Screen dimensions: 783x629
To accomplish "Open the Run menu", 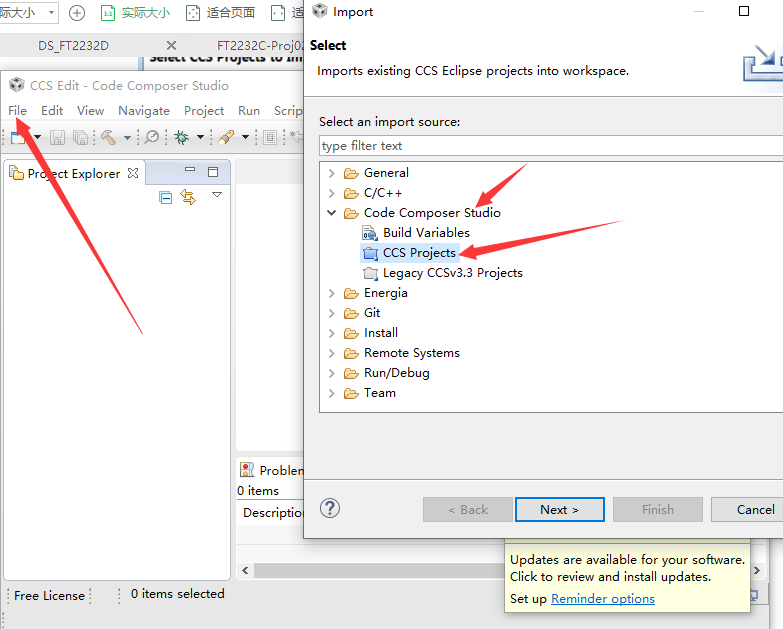I will click(x=249, y=110).
